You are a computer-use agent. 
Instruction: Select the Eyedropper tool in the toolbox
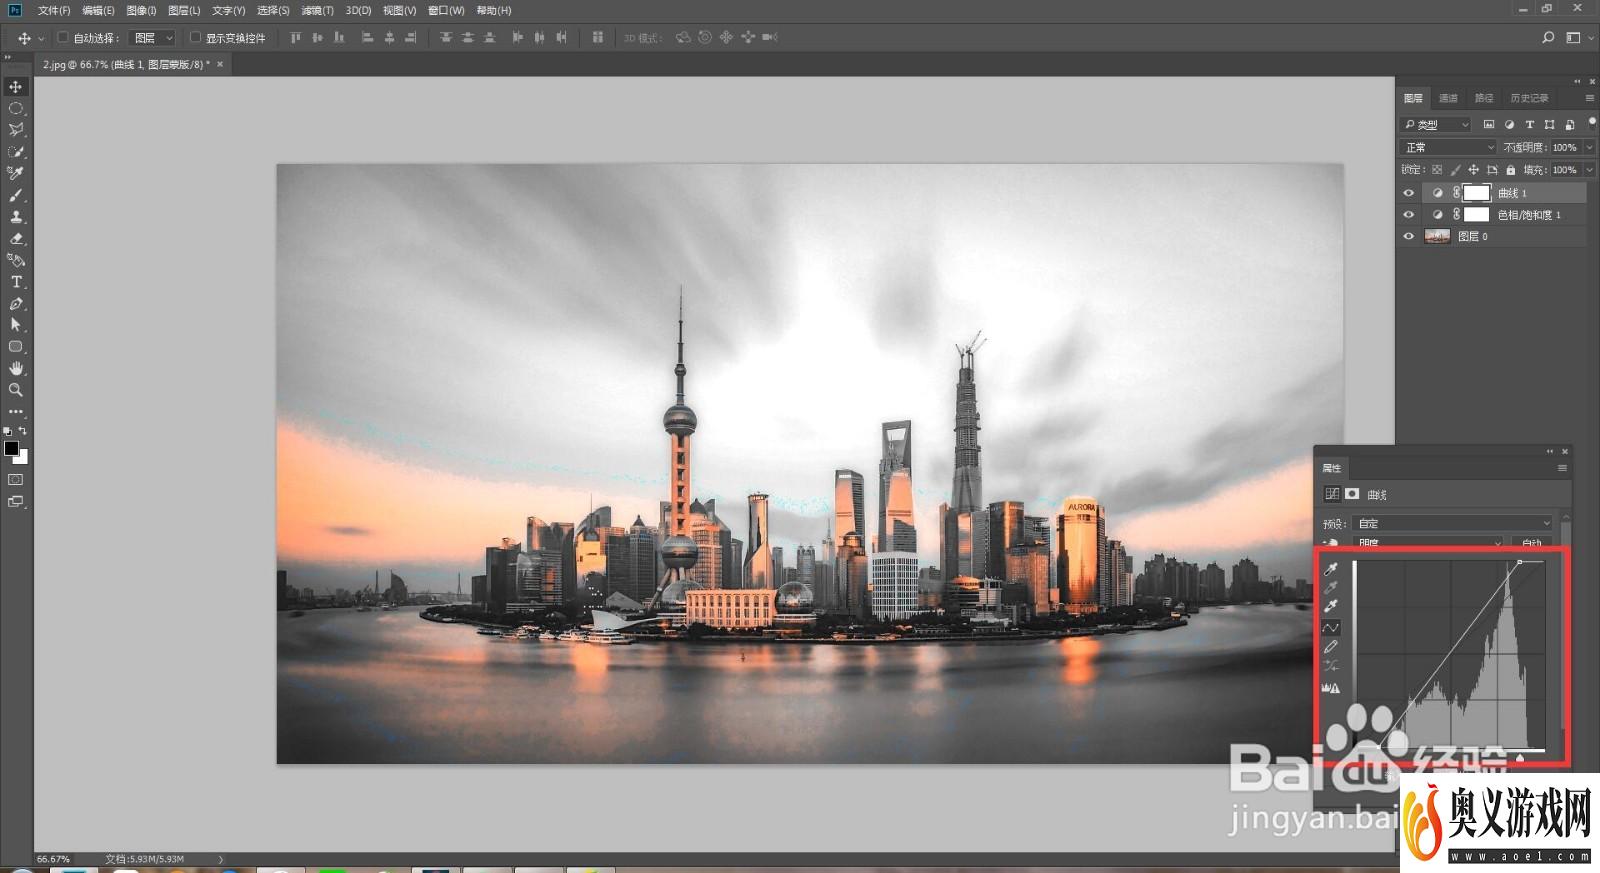pos(16,173)
